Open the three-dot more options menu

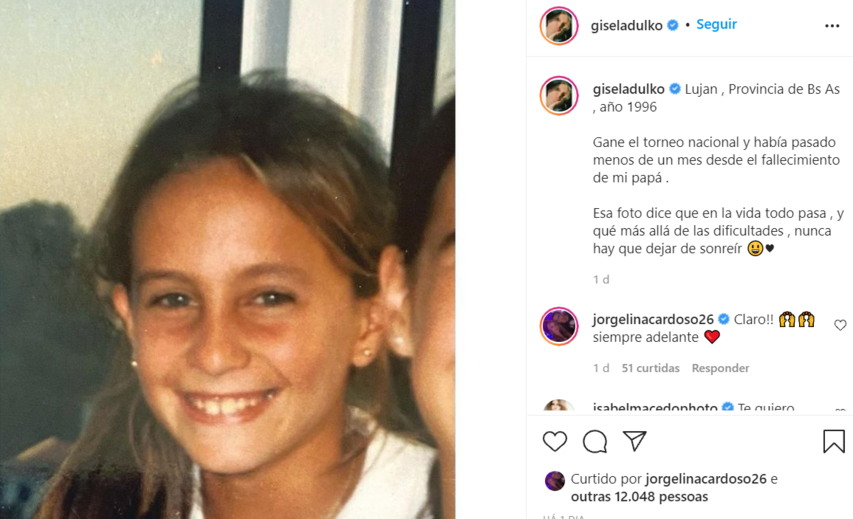pyautogui.click(x=832, y=26)
